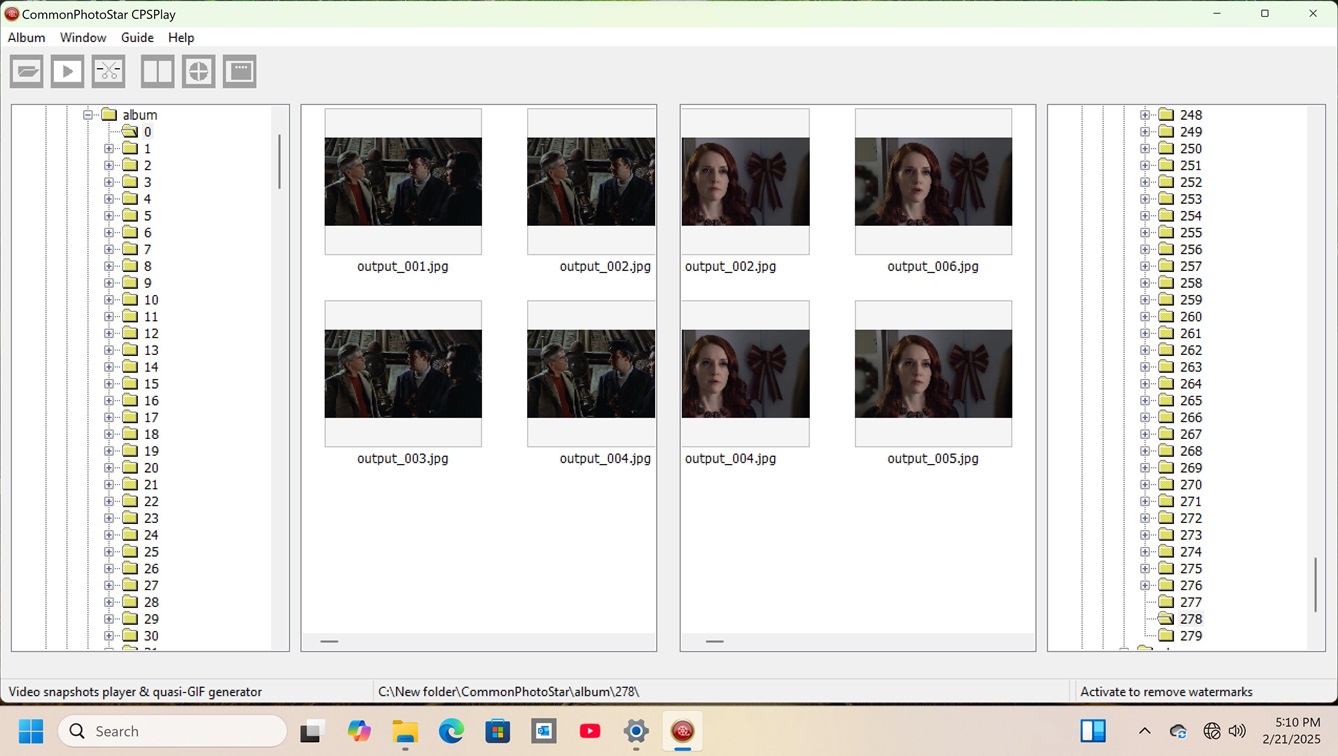Open Outlook from the taskbar
The height and width of the screenshot is (756, 1338).
click(544, 731)
